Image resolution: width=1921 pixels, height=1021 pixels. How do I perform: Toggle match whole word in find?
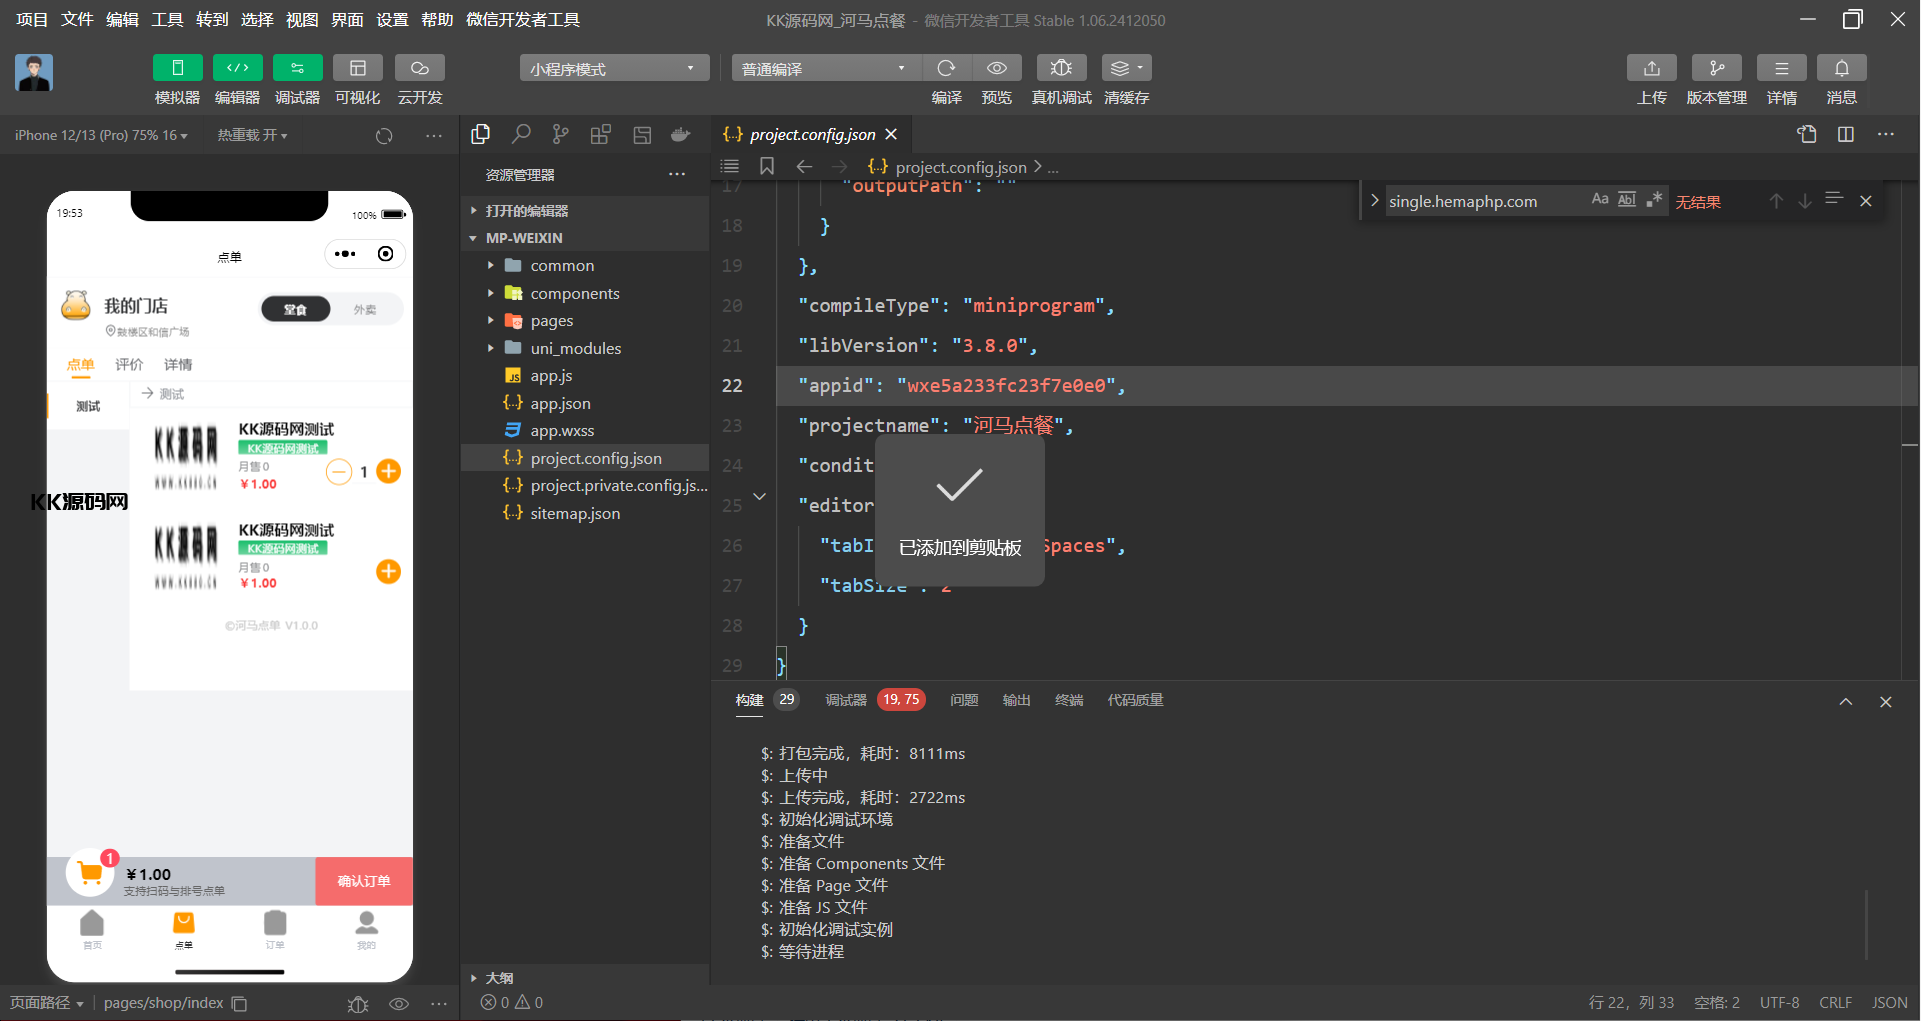(x=1627, y=199)
